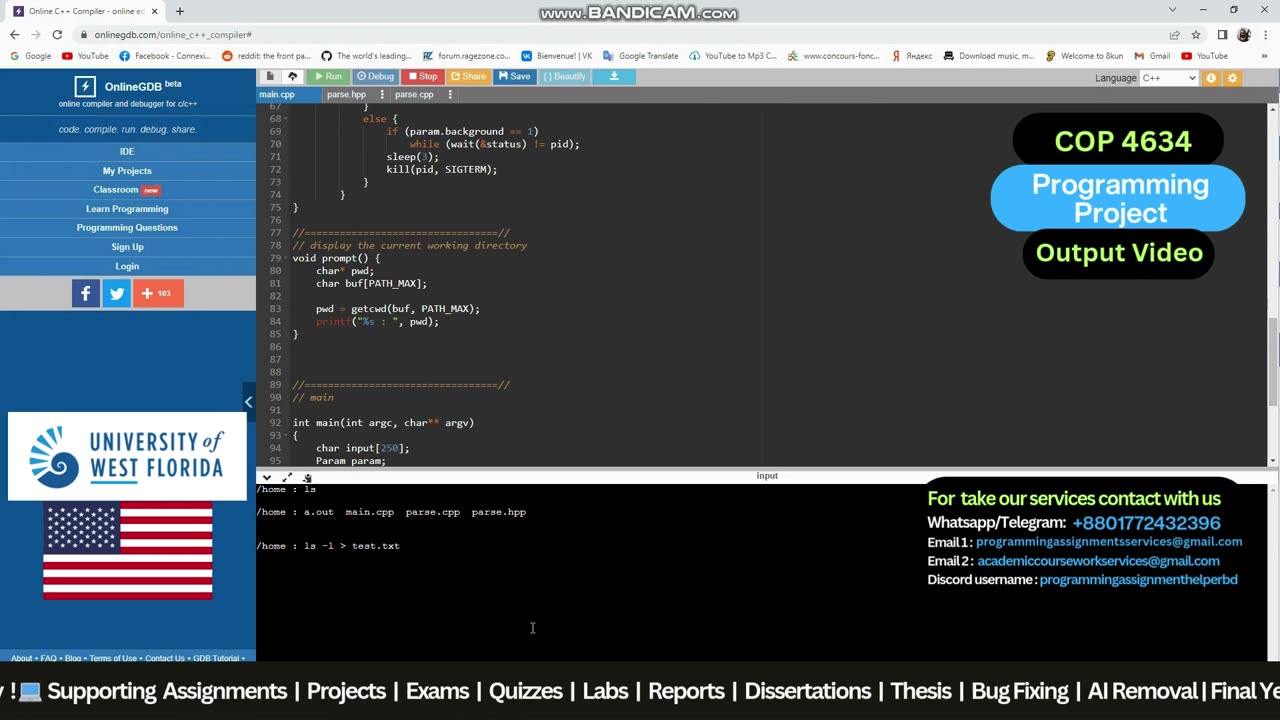Reload the page with refresh icon

(x=57, y=34)
